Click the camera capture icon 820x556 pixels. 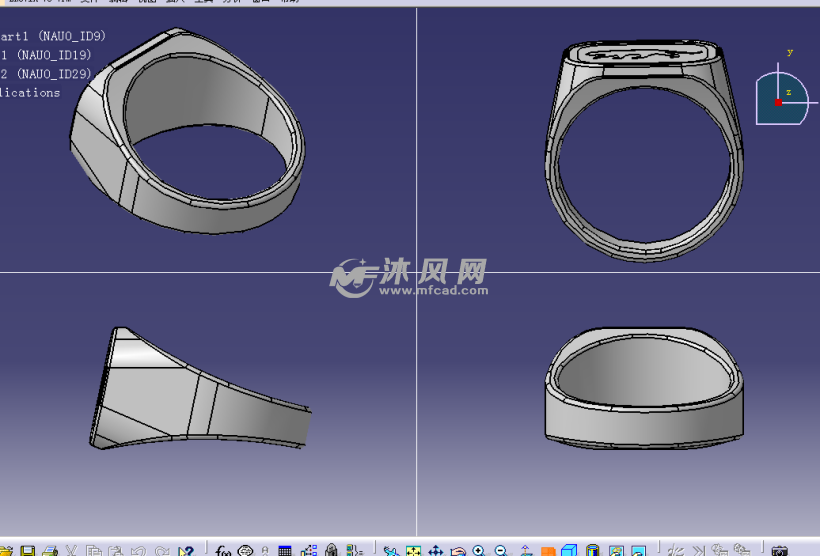(780, 551)
